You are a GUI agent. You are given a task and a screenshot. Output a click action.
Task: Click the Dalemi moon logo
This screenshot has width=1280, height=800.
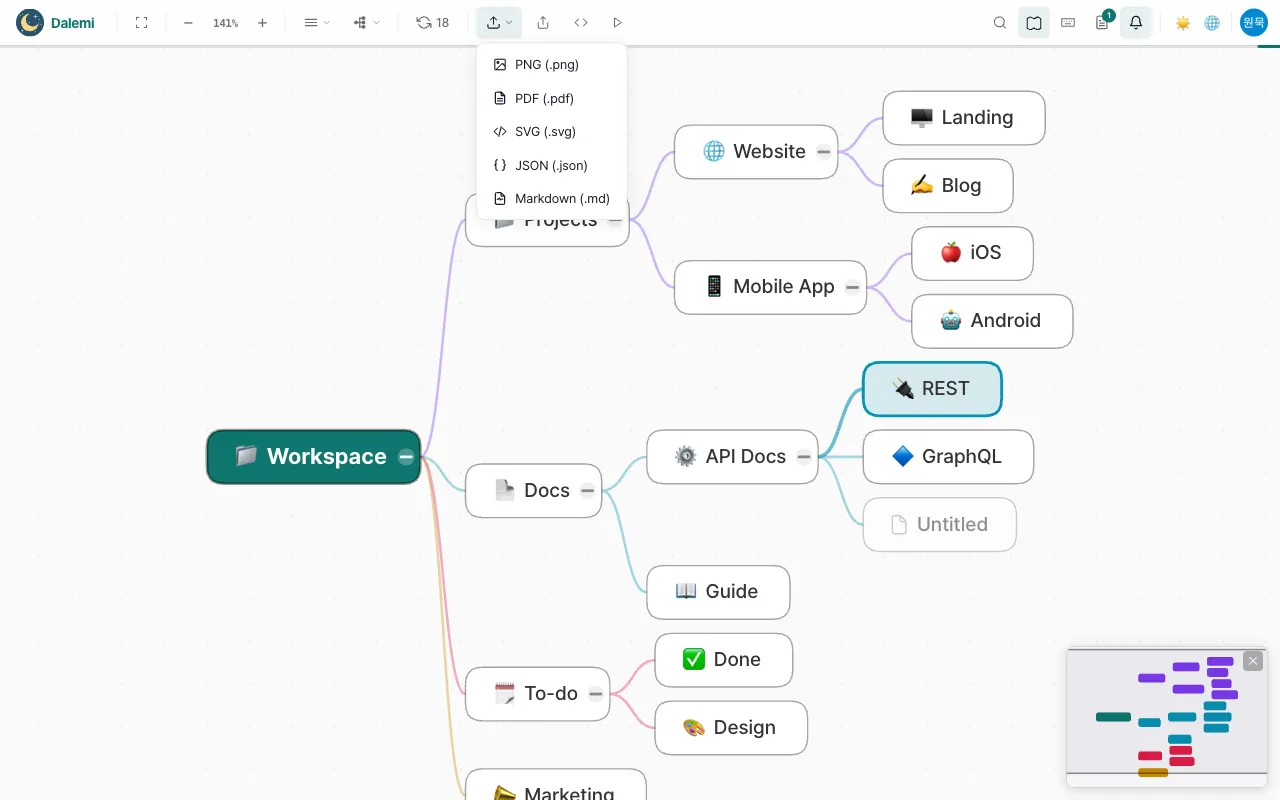(30, 22)
